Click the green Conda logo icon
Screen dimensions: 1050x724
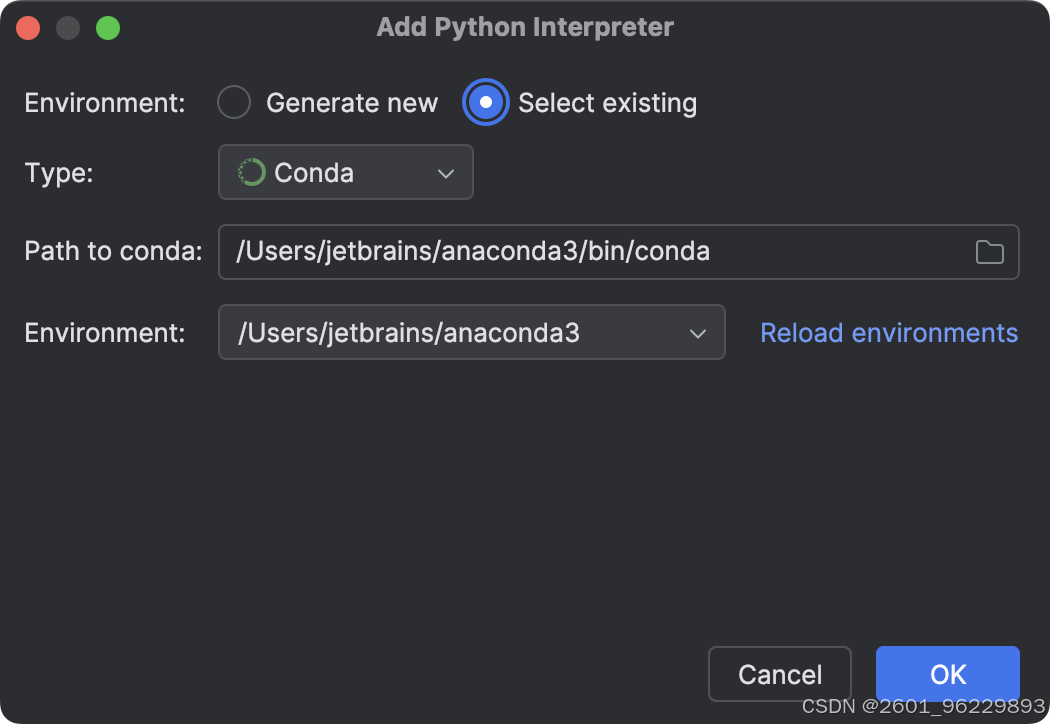(252, 172)
